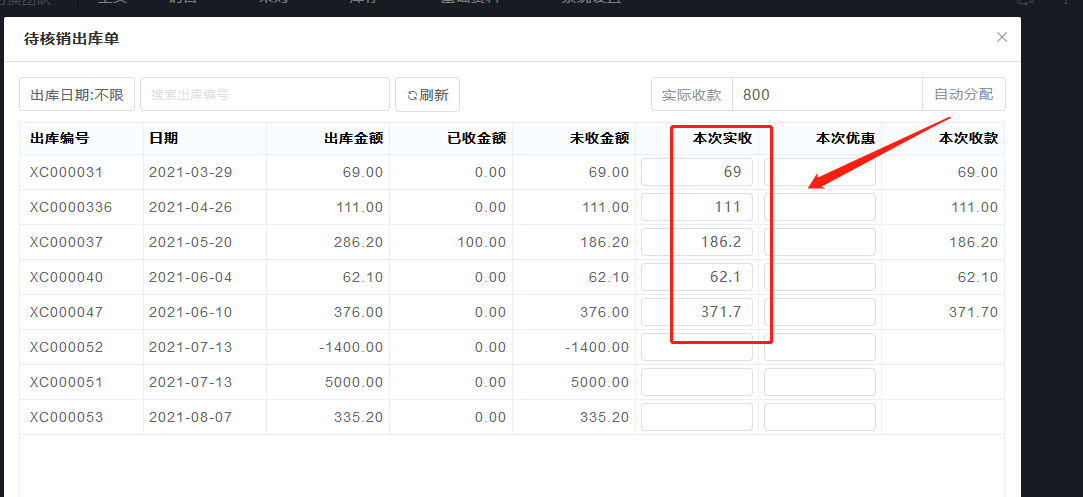Screen dimensions: 1083x497
Task: Click 本次优惠 input for XC000031
Action: [x=819, y=172]
